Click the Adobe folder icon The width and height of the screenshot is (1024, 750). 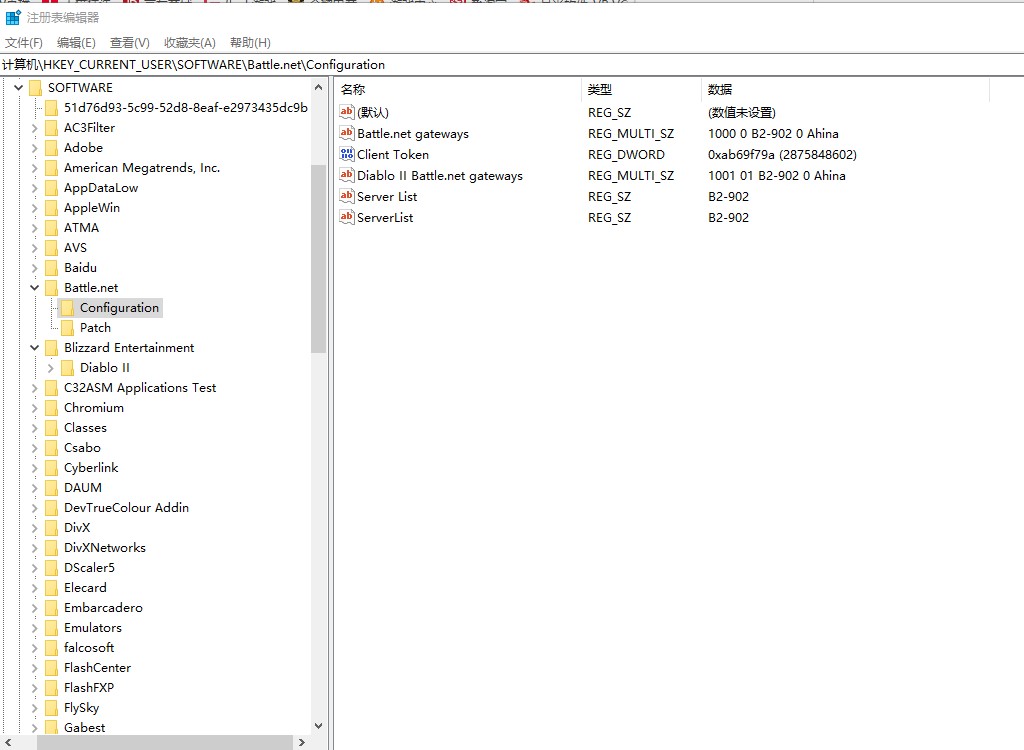(52, 148)
